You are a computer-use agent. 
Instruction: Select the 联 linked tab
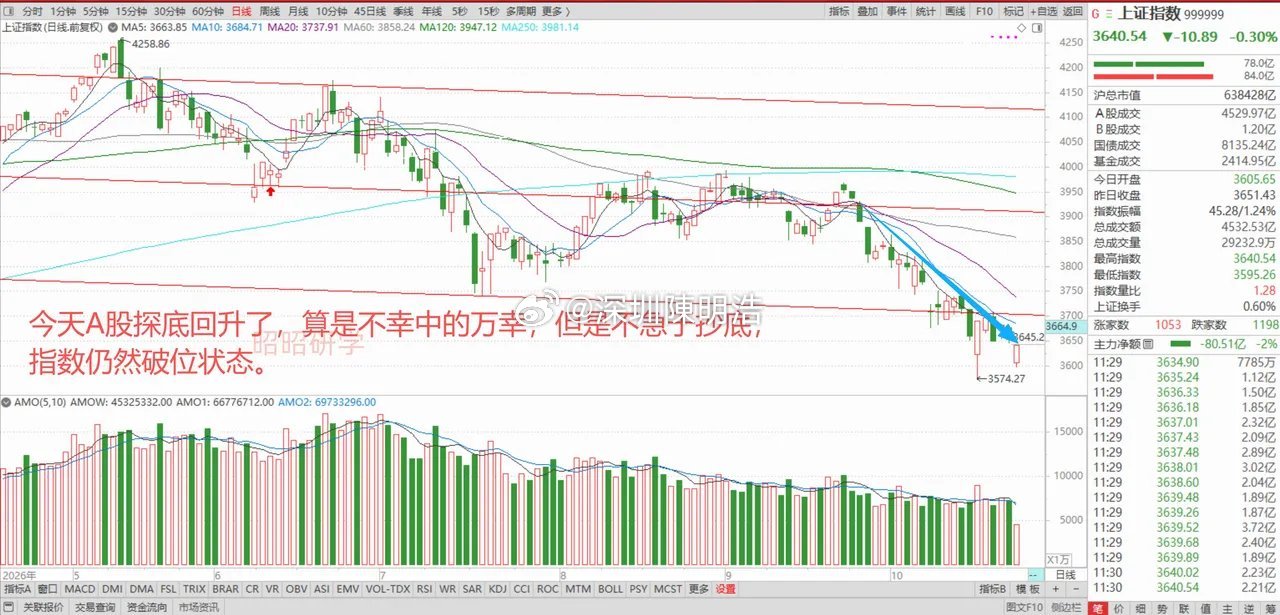1184,607
